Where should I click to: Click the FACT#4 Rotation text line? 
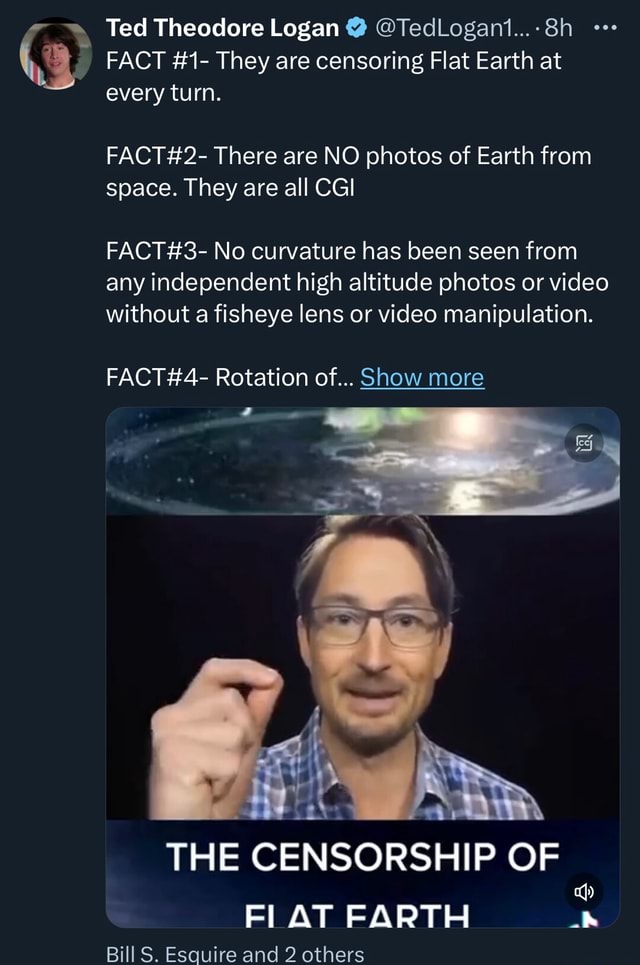click(x=230, y=377)
